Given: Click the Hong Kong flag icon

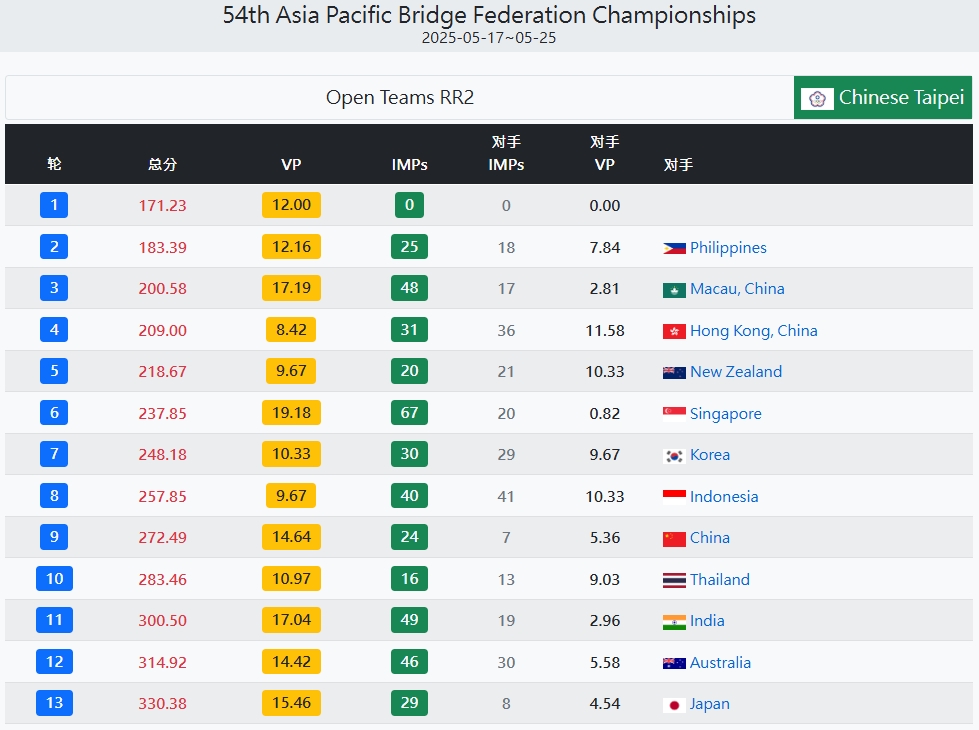Looking at the screenshot, I should click(x=674, y=332).
